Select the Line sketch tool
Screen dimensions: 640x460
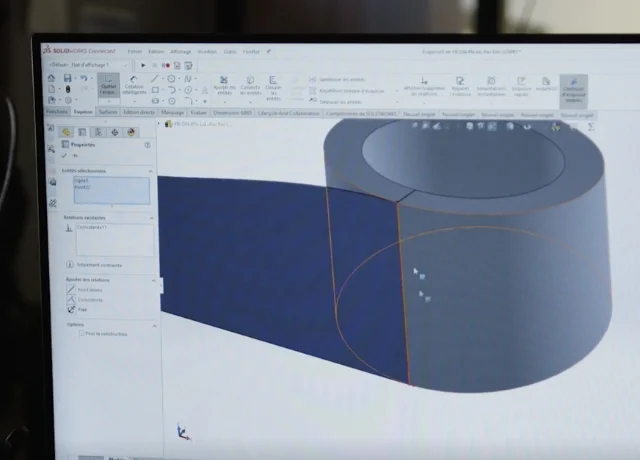tap(155, 77)
